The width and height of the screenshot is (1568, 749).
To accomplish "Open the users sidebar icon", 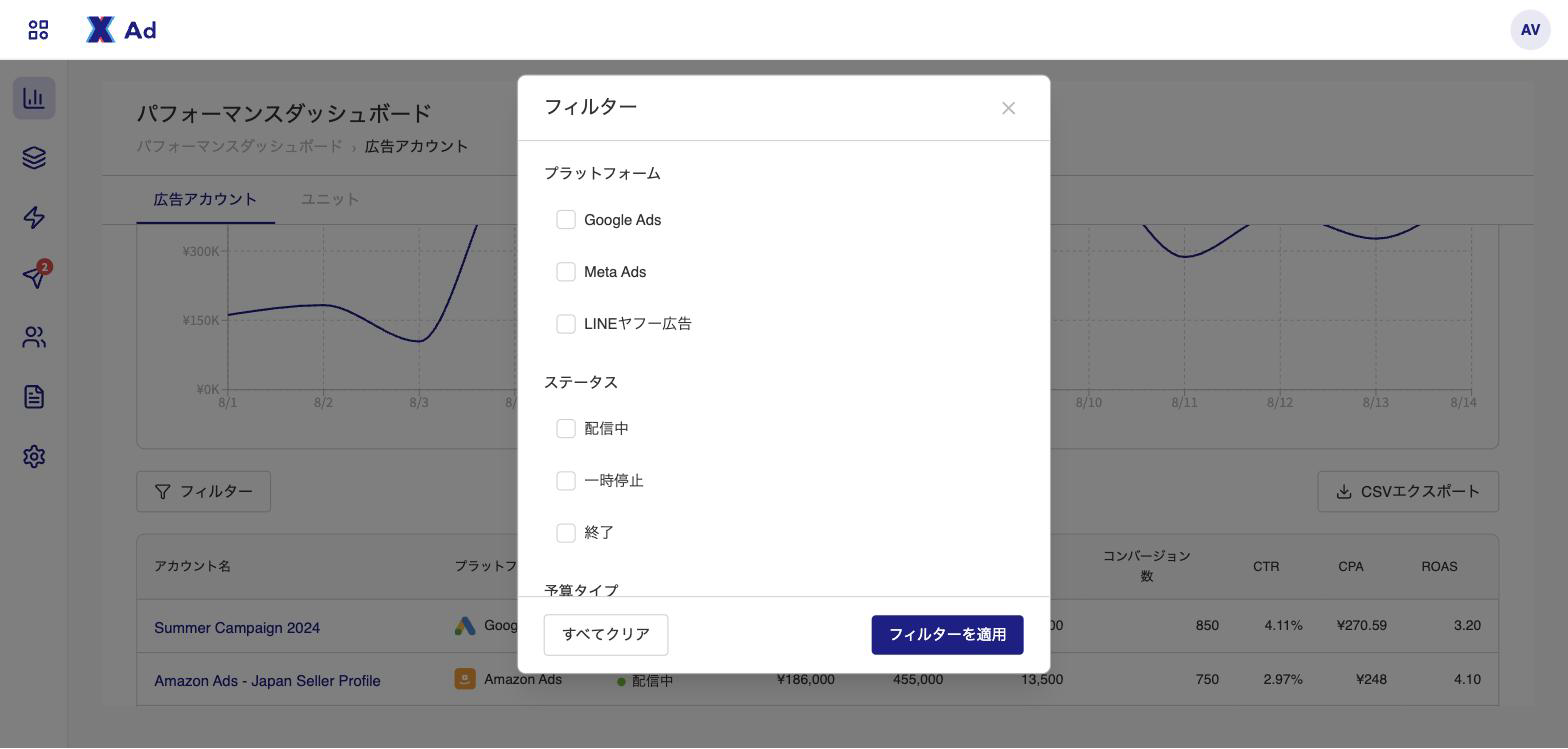I will [34, 337].
